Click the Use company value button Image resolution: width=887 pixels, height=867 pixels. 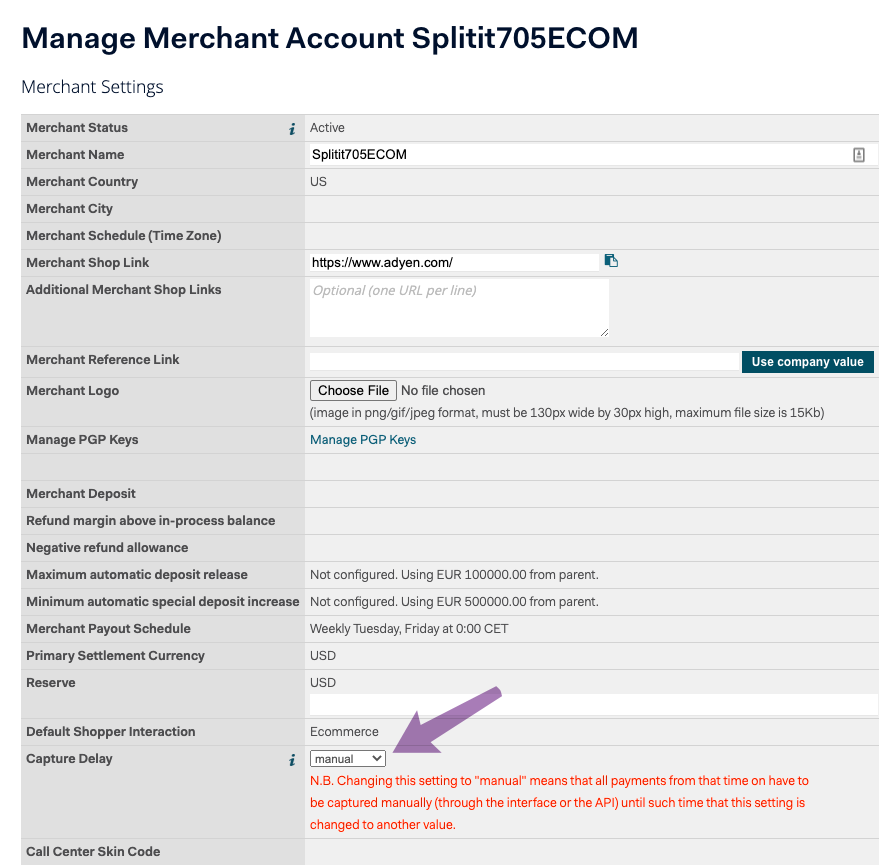pos(808,362)
